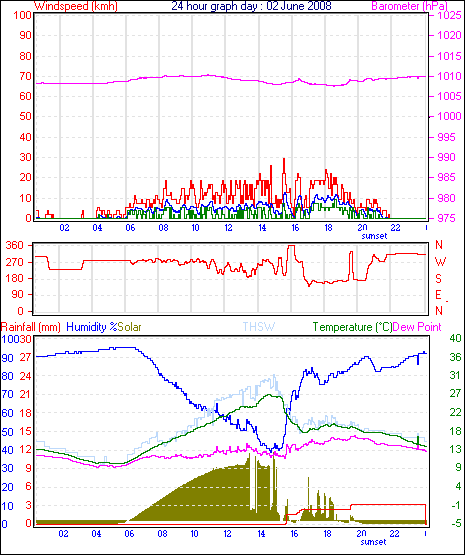The width and height of the screenshot is (465, 556).
Task: Click the 100 windspeed scale value
Action: pyautogui.click(x=22, y=15)
